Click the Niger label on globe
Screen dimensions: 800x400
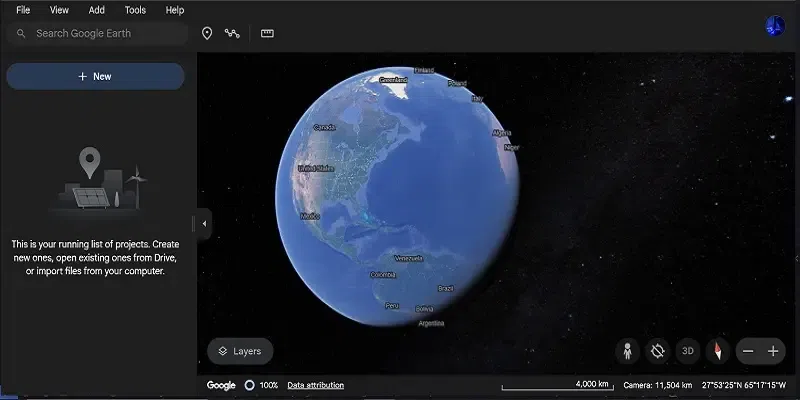click(512, 147)
